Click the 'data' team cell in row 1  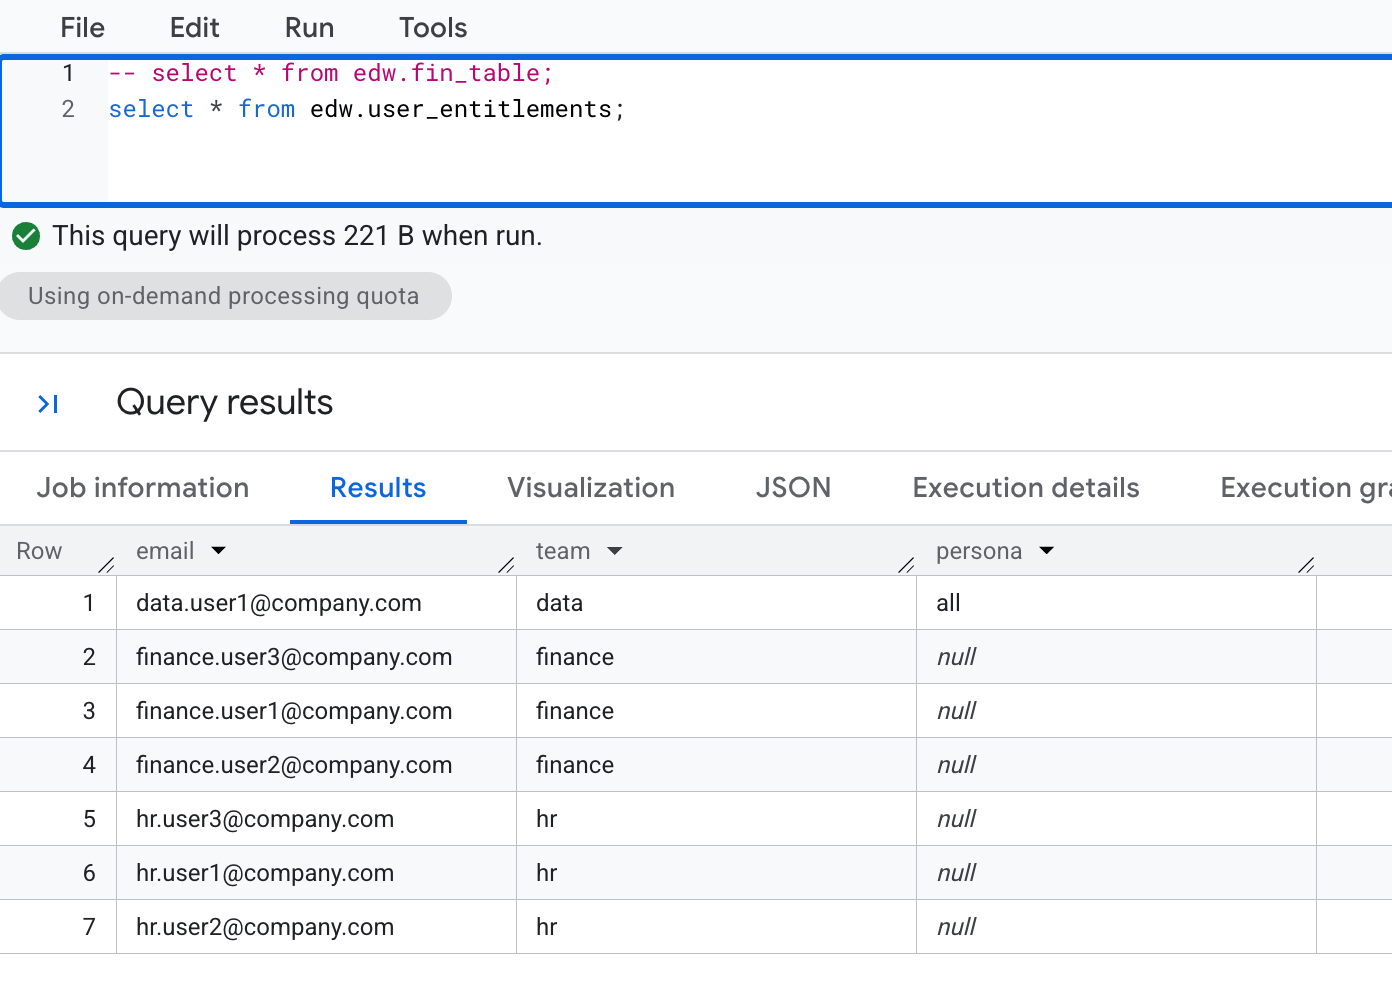tap(716, 603)
